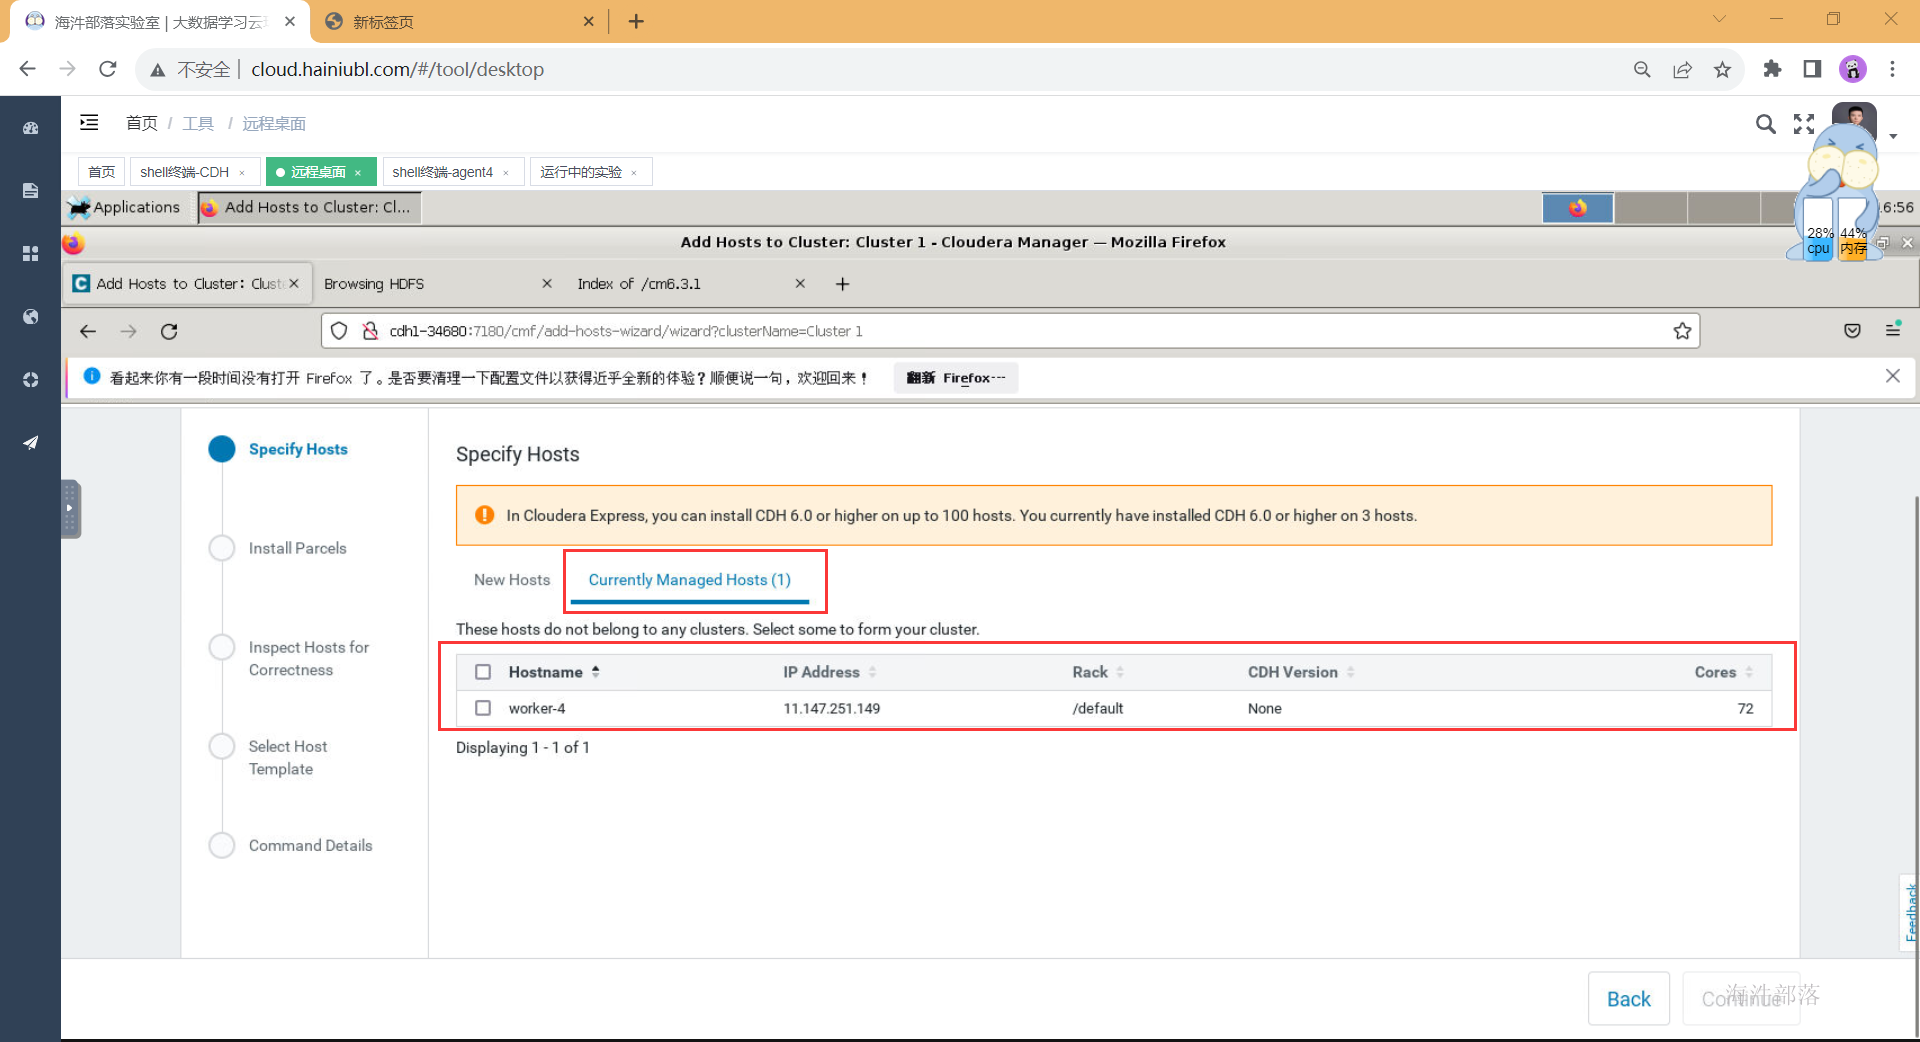Click the Specify Hosts wizard step
The height and width of the screenshot is (1042, 1920).
[298, 449]
